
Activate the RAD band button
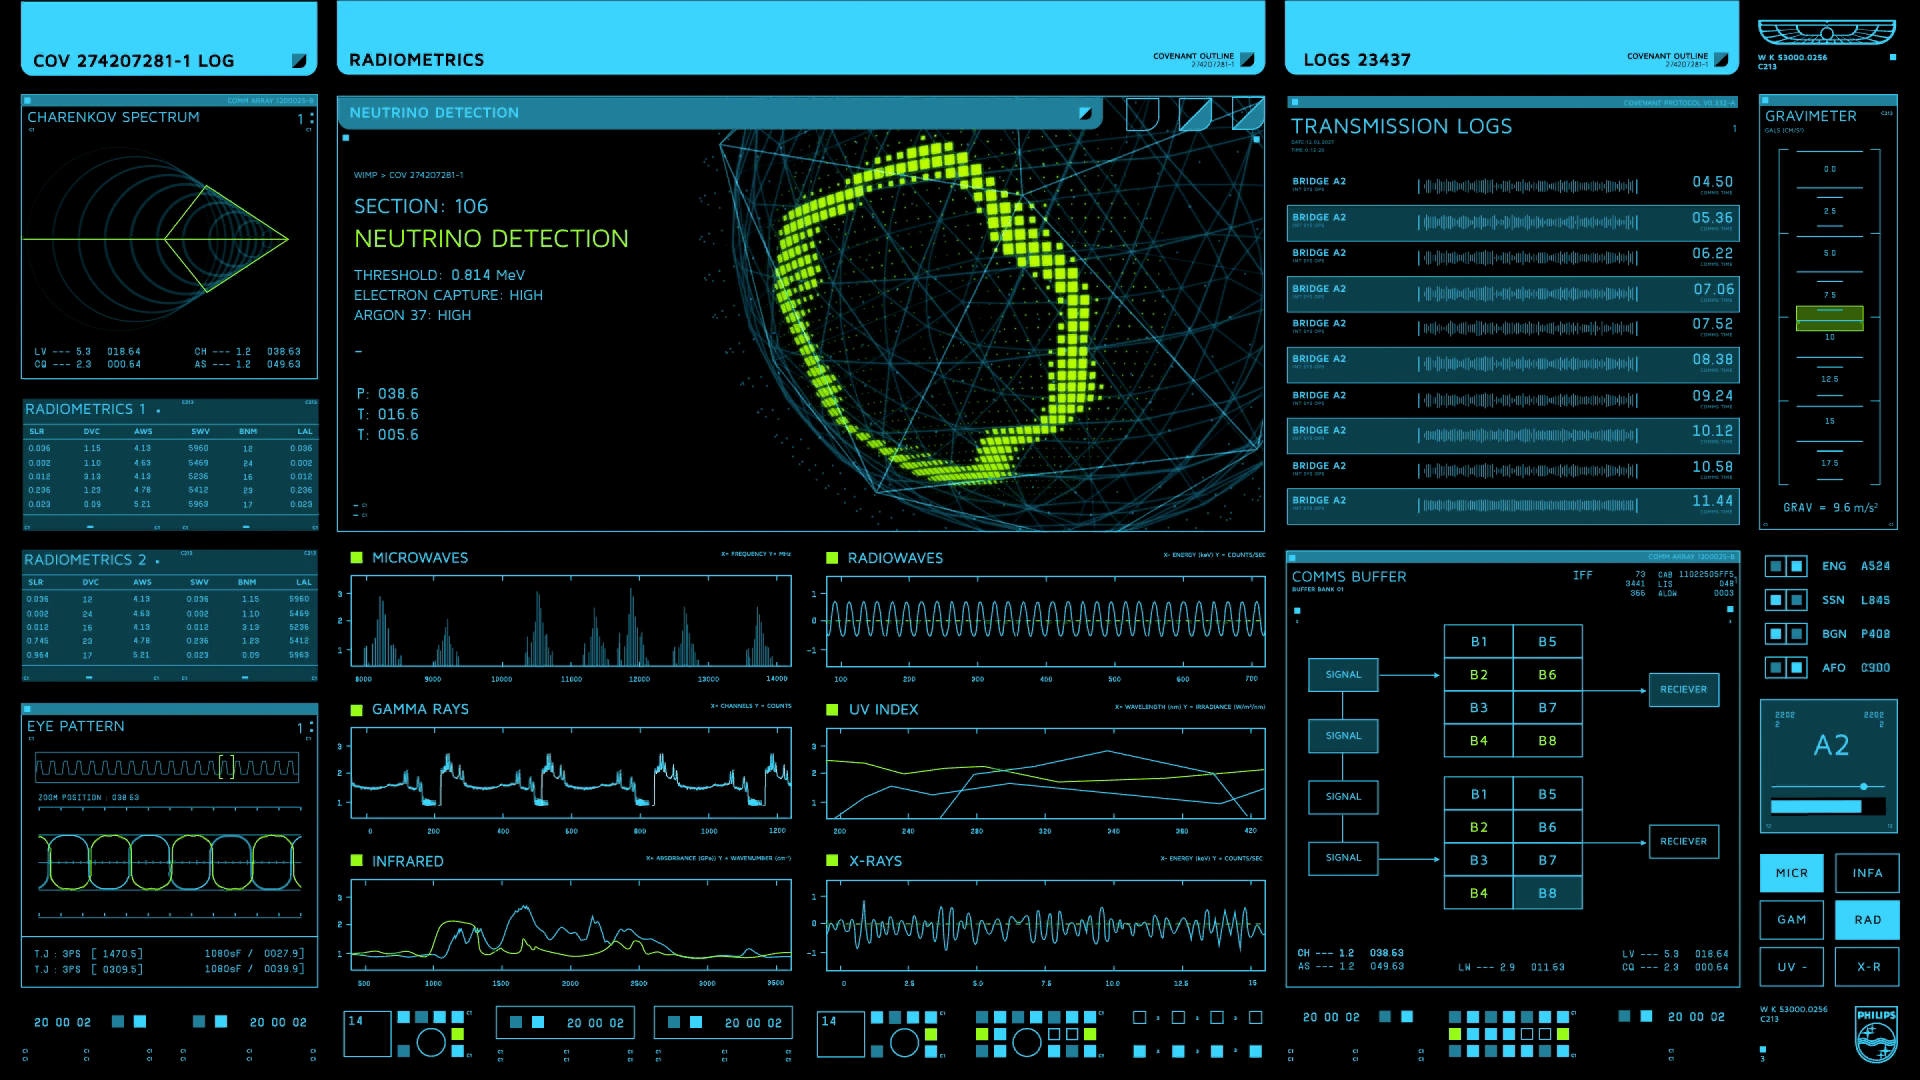(1867, 920)
